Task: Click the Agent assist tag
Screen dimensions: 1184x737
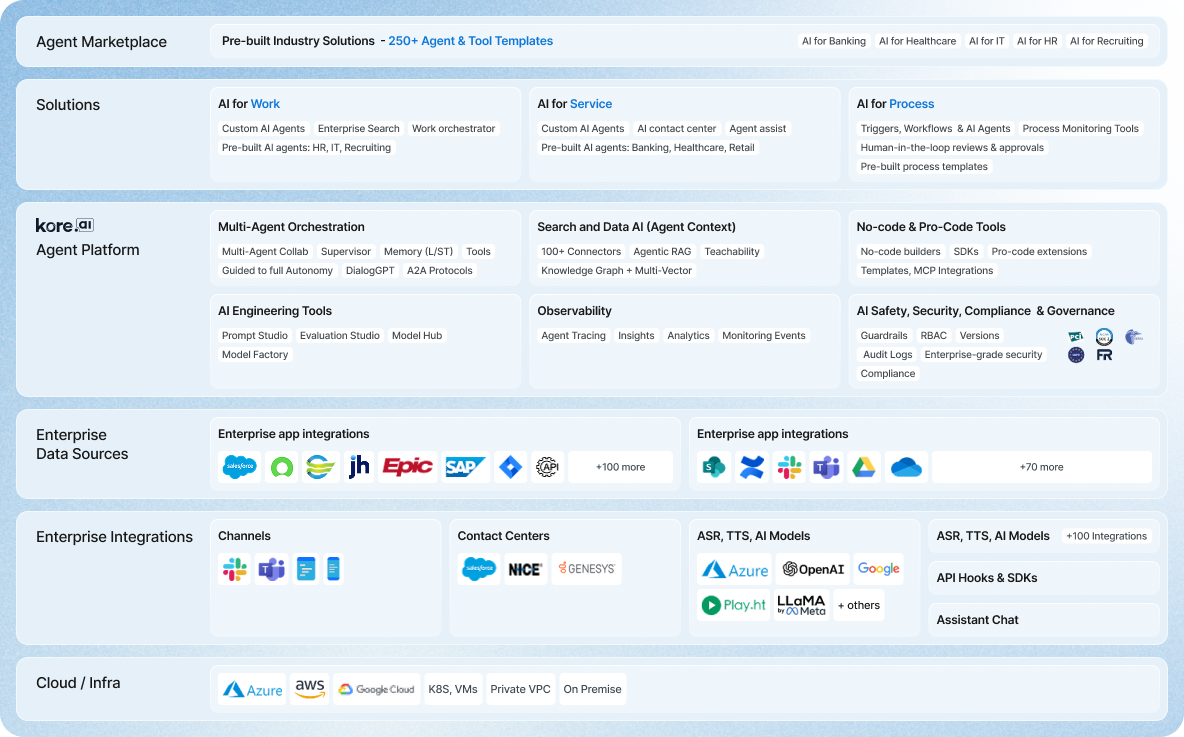Action: point(757,128)
